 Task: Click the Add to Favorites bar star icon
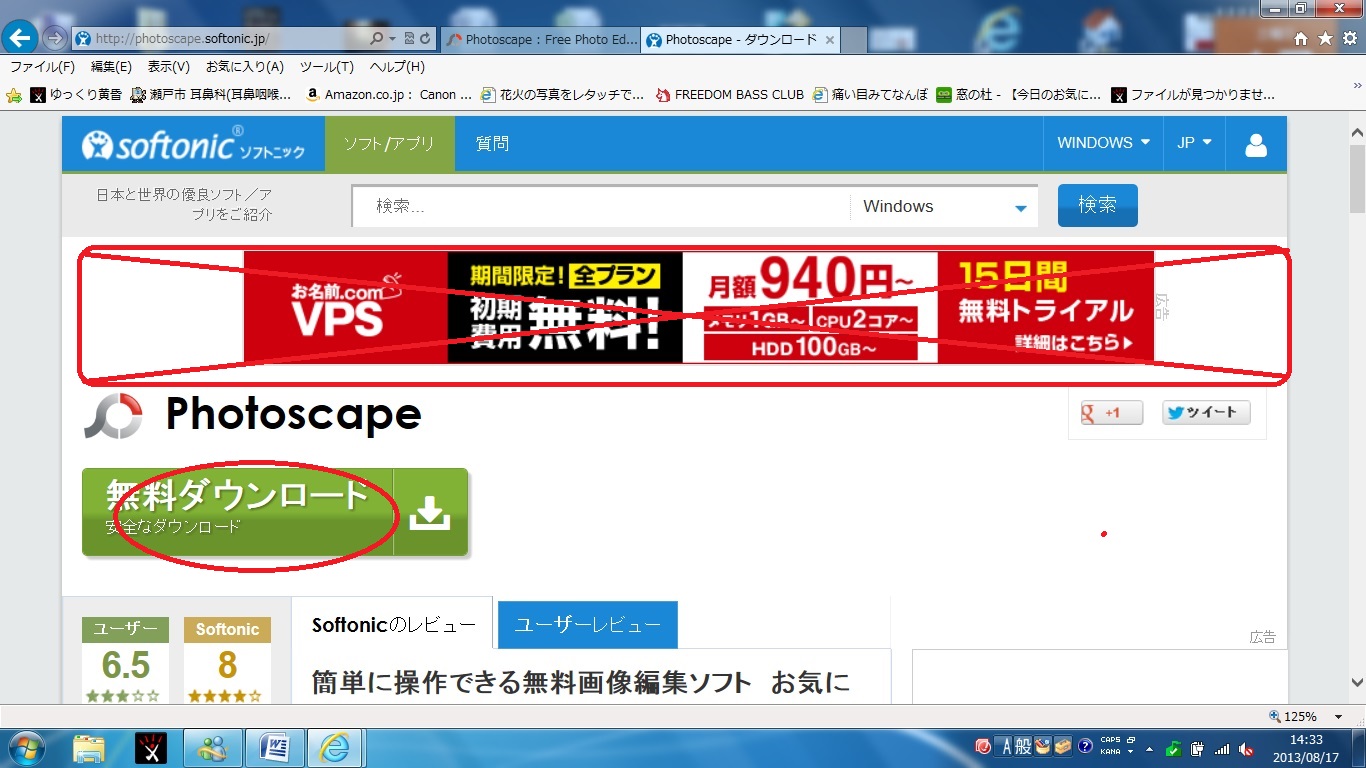pos(14,95)
